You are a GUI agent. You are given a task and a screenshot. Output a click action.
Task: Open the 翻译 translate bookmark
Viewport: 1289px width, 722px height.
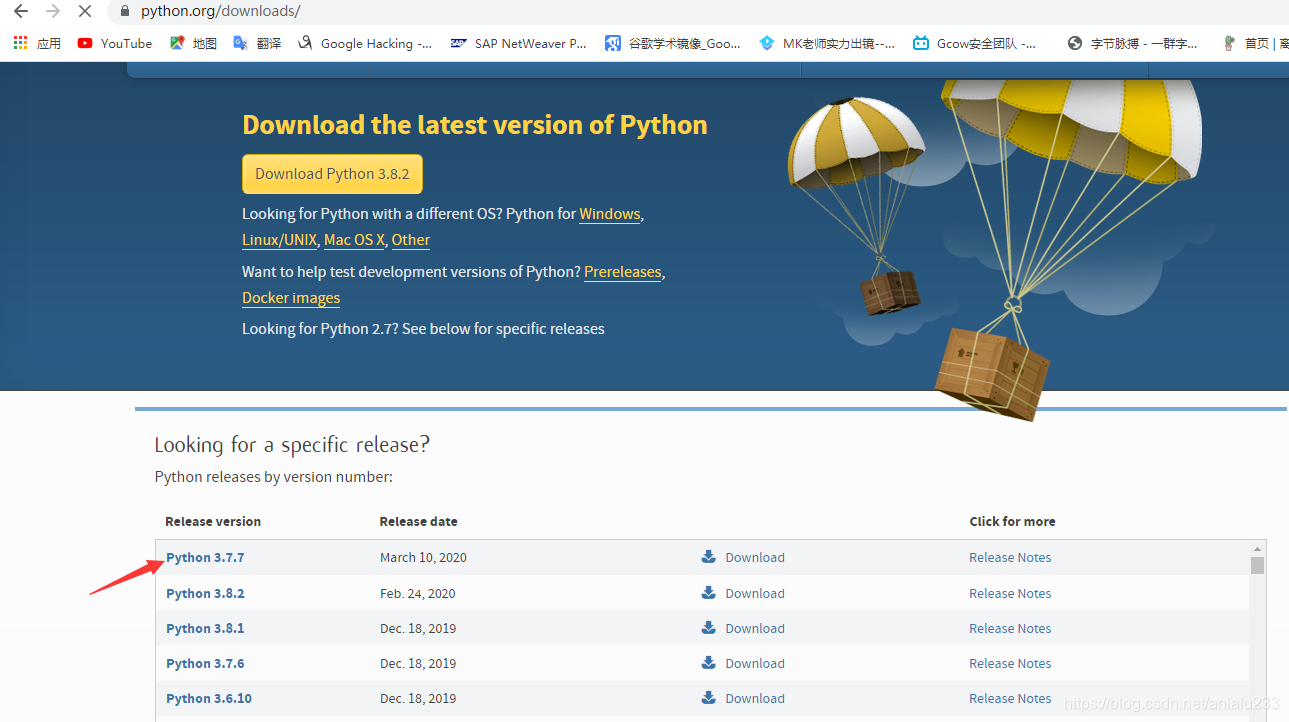click(x=258, y=43)
